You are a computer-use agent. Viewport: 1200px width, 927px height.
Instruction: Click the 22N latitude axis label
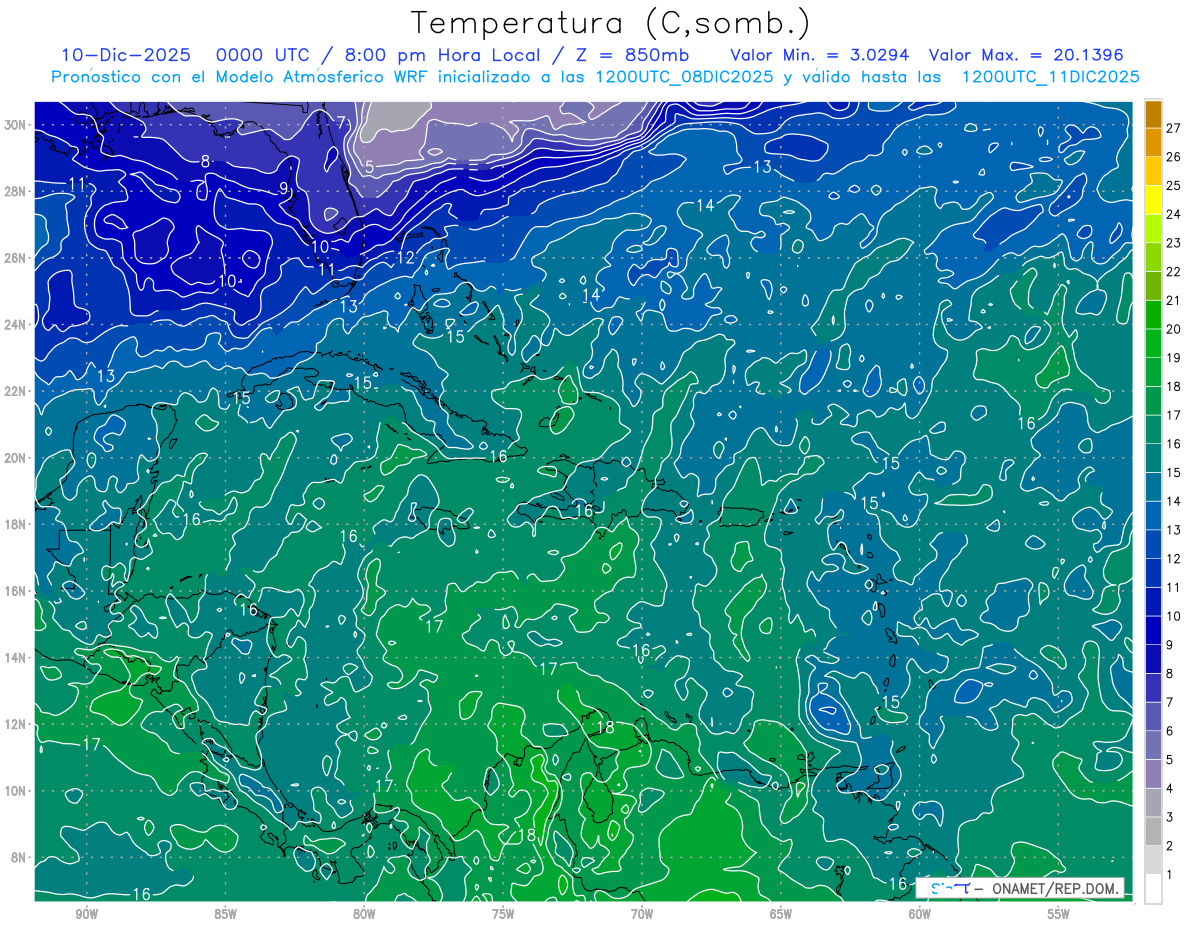pos(17,391)
